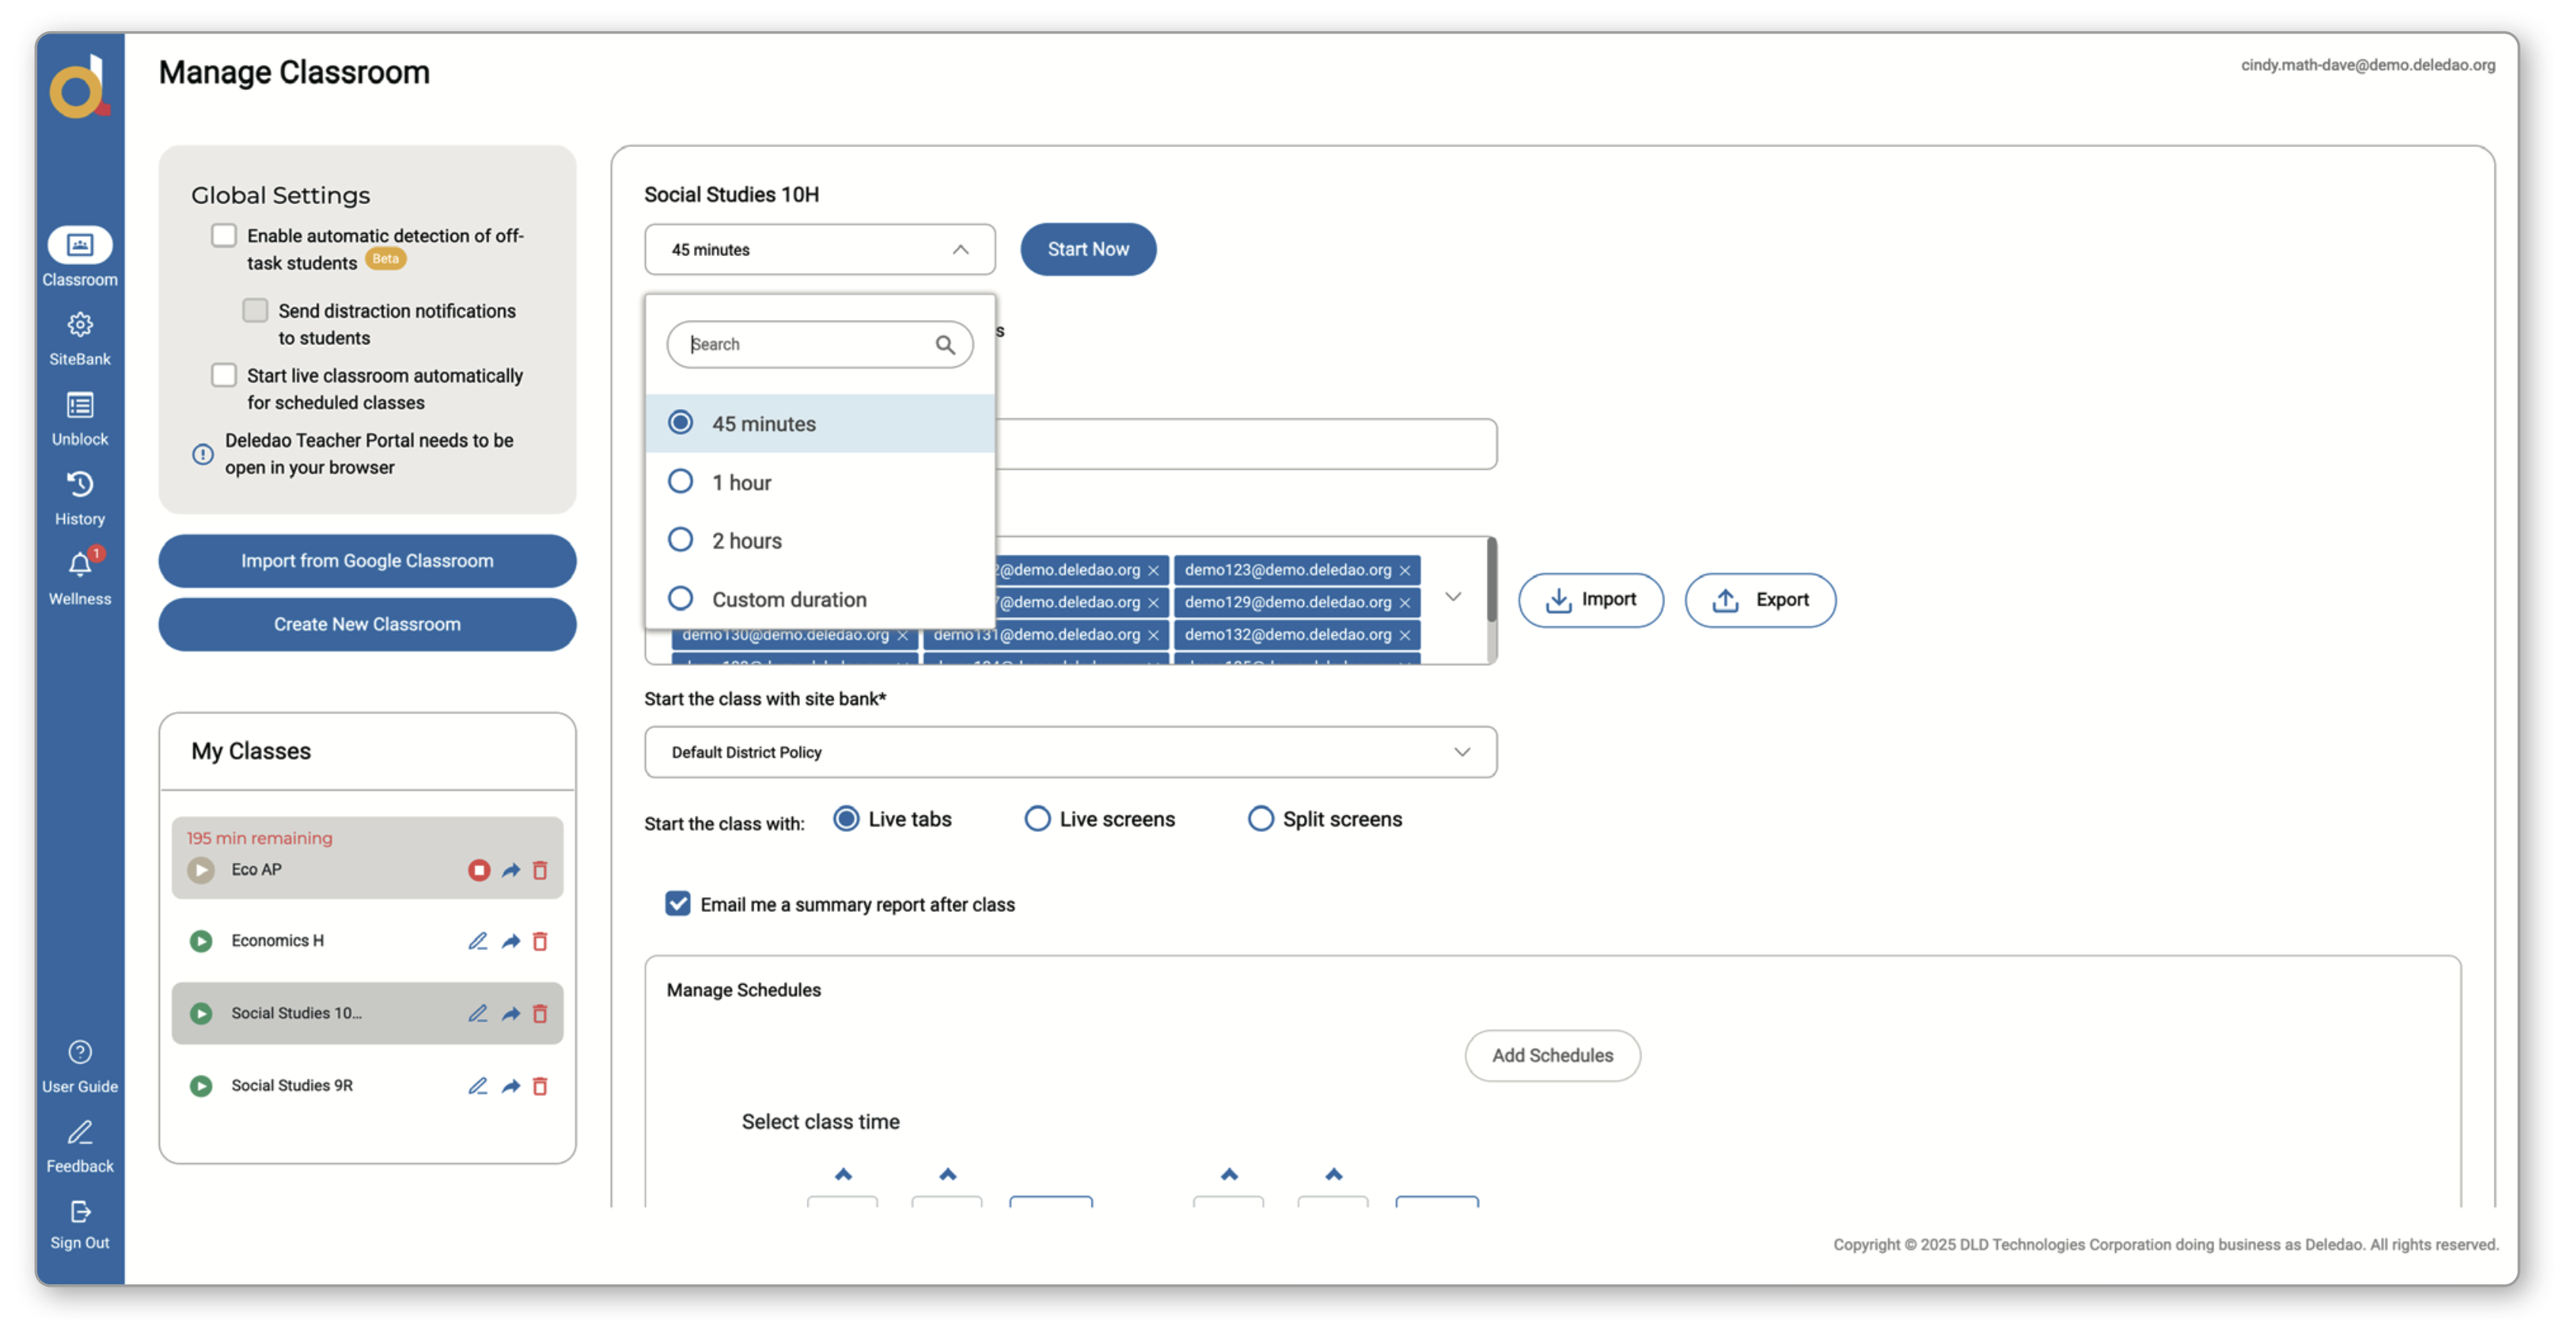Uncheck Email me a summary report

pos(678,904)
